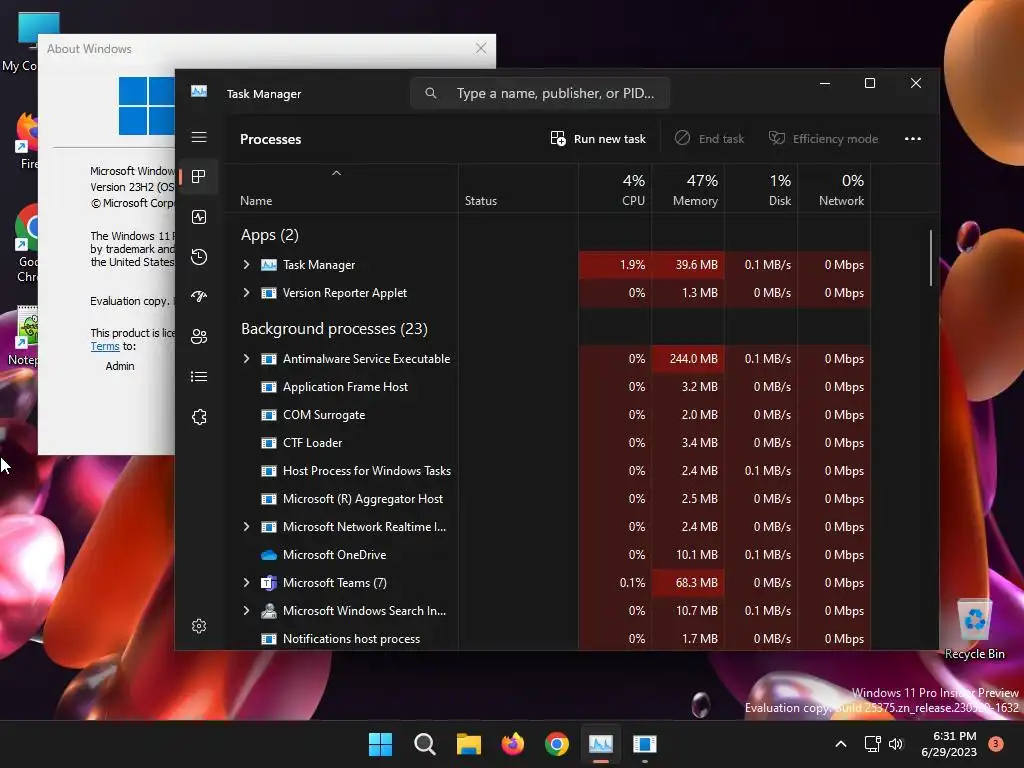Open taskbar Search icon
Image resolution: width=1024 pixels, height=768 pixels.
[x=424, y=744]
